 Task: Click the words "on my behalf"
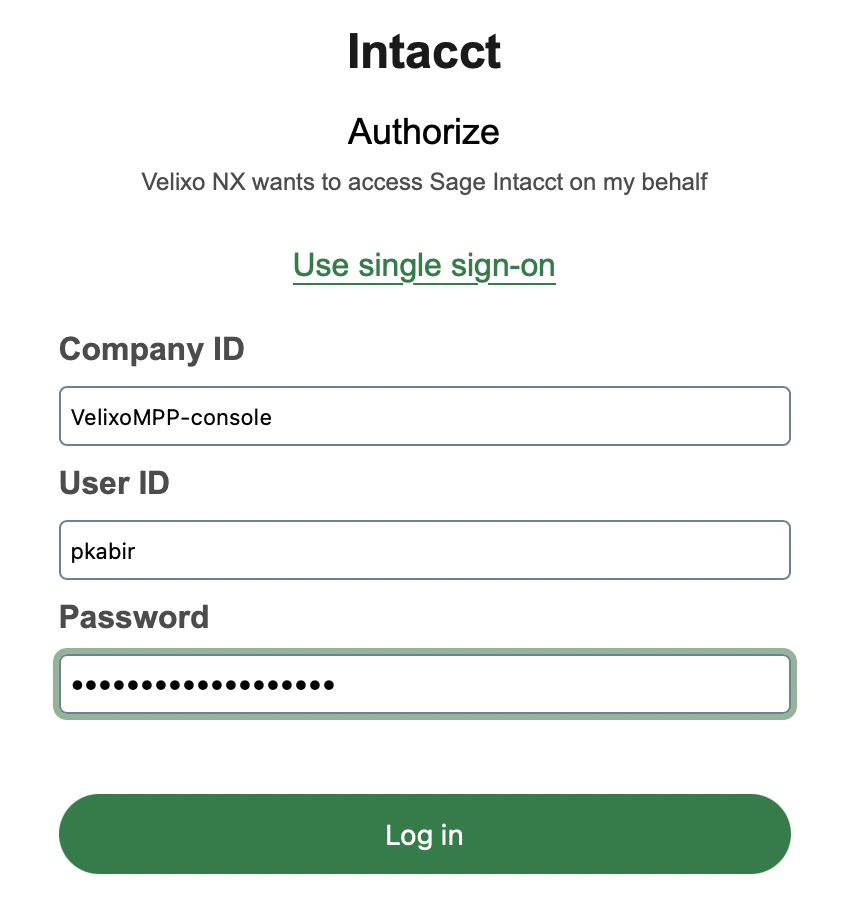(643, 182)
